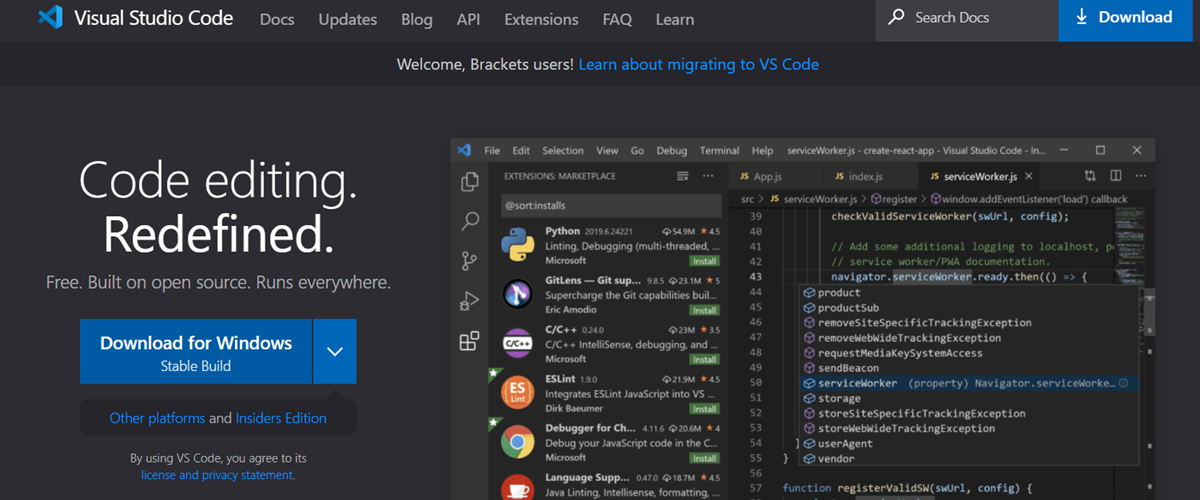This screenshot has width=1200, height=500.
Task: Click the Python extension logo
Action: pos(517,245)
